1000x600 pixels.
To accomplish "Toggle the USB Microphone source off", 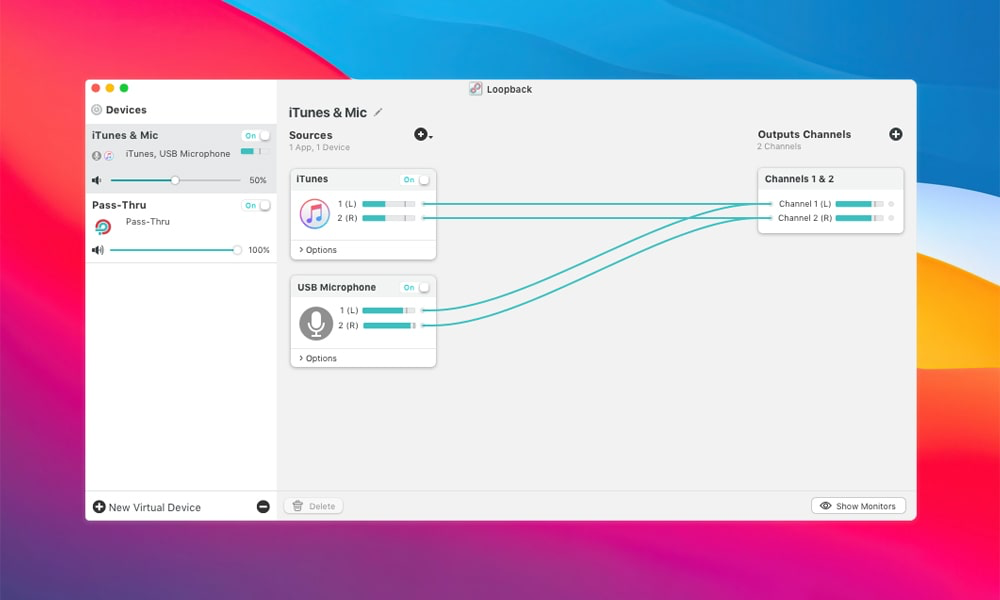I will 419,287.
